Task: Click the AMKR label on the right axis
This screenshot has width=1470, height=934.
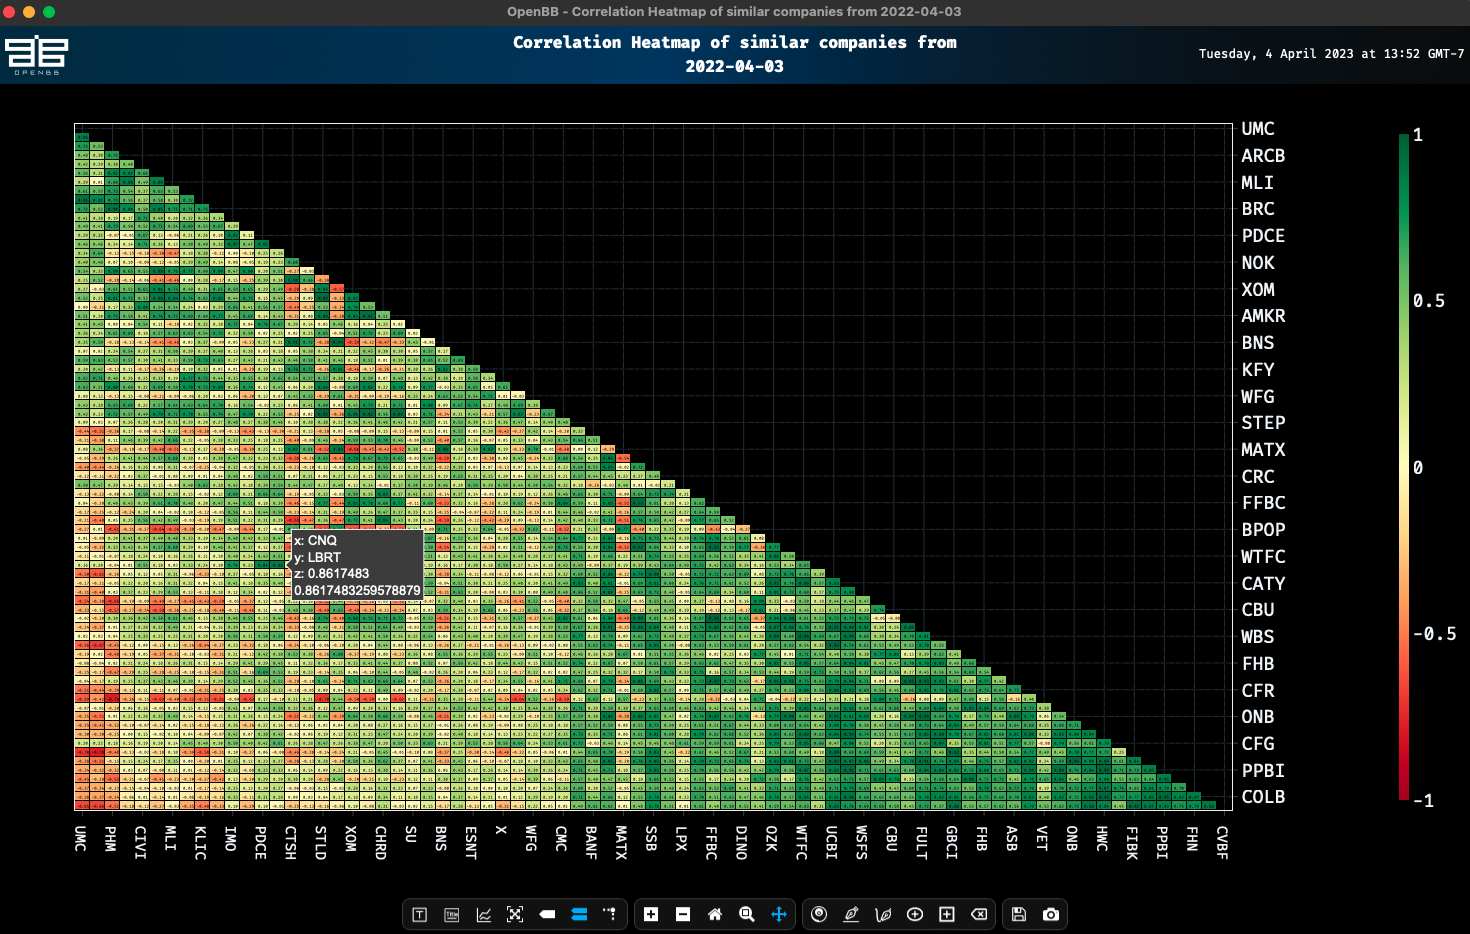Action: click(1263, 316)
